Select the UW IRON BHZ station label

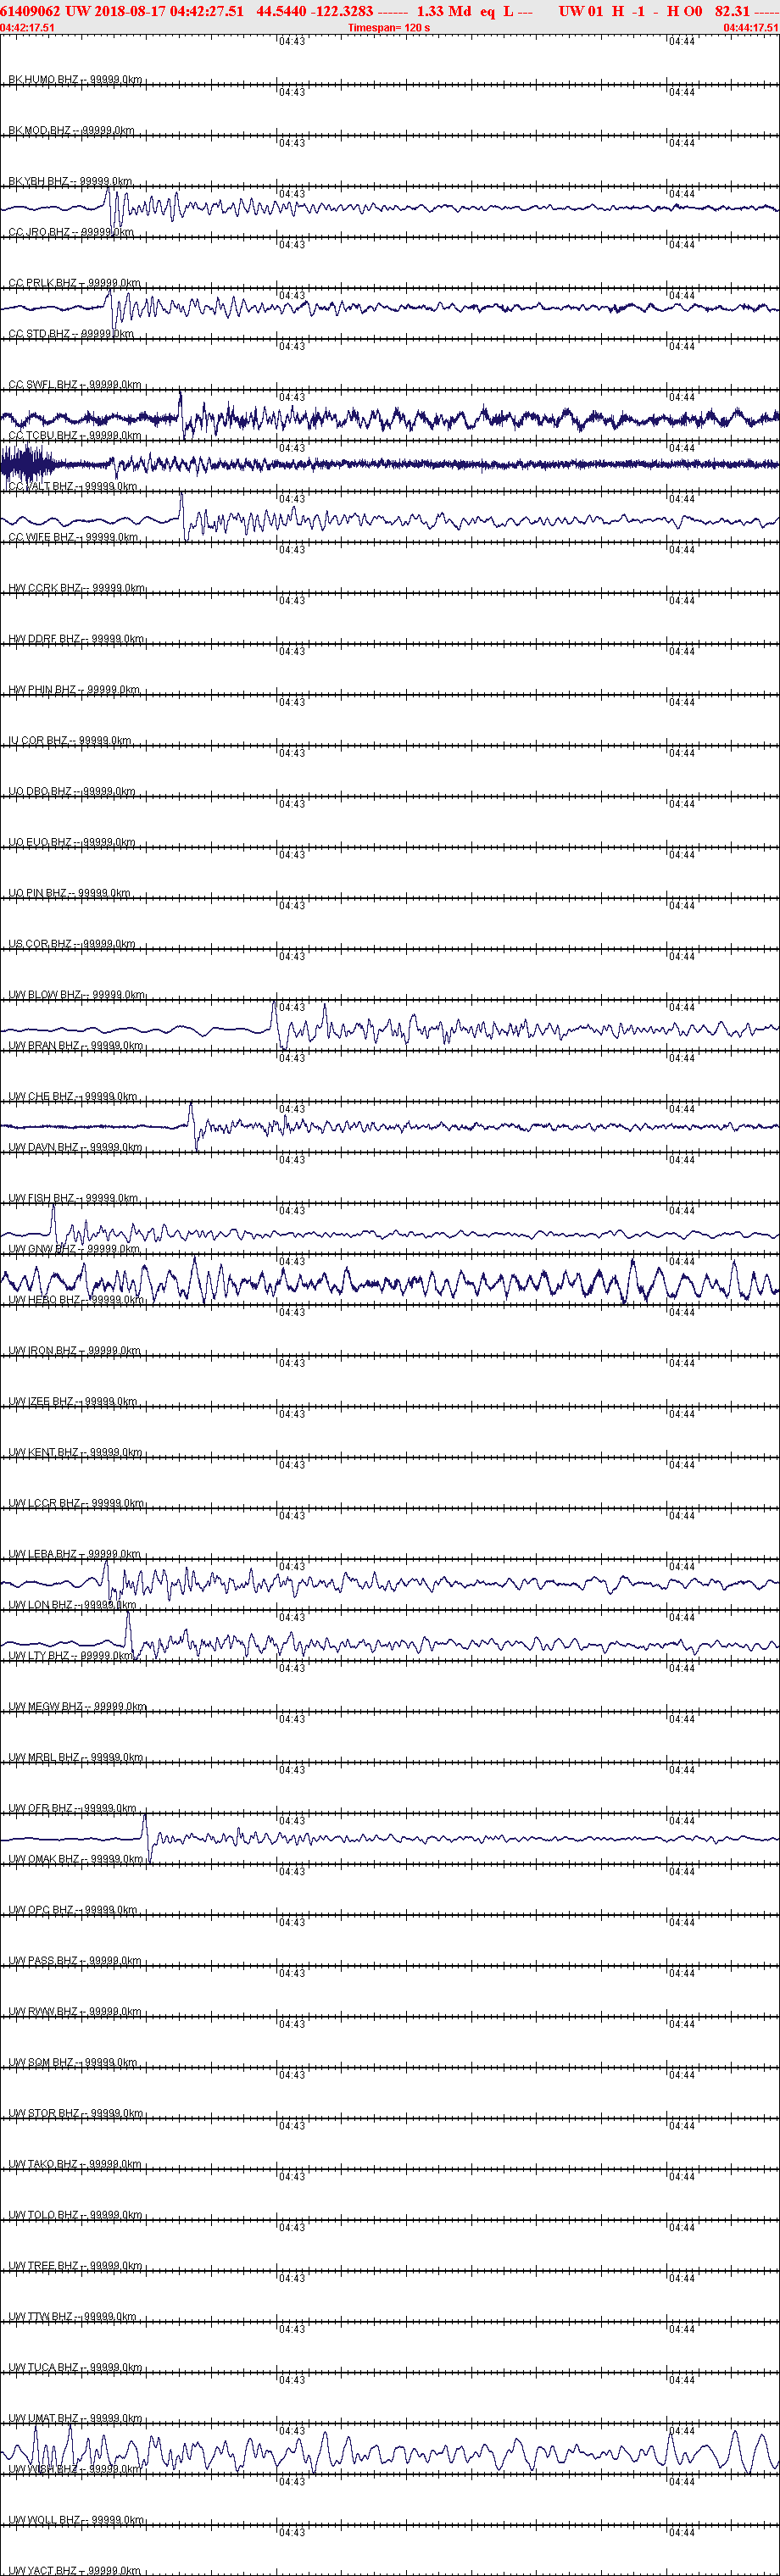pyautogui.click(x=75, y=1351)
